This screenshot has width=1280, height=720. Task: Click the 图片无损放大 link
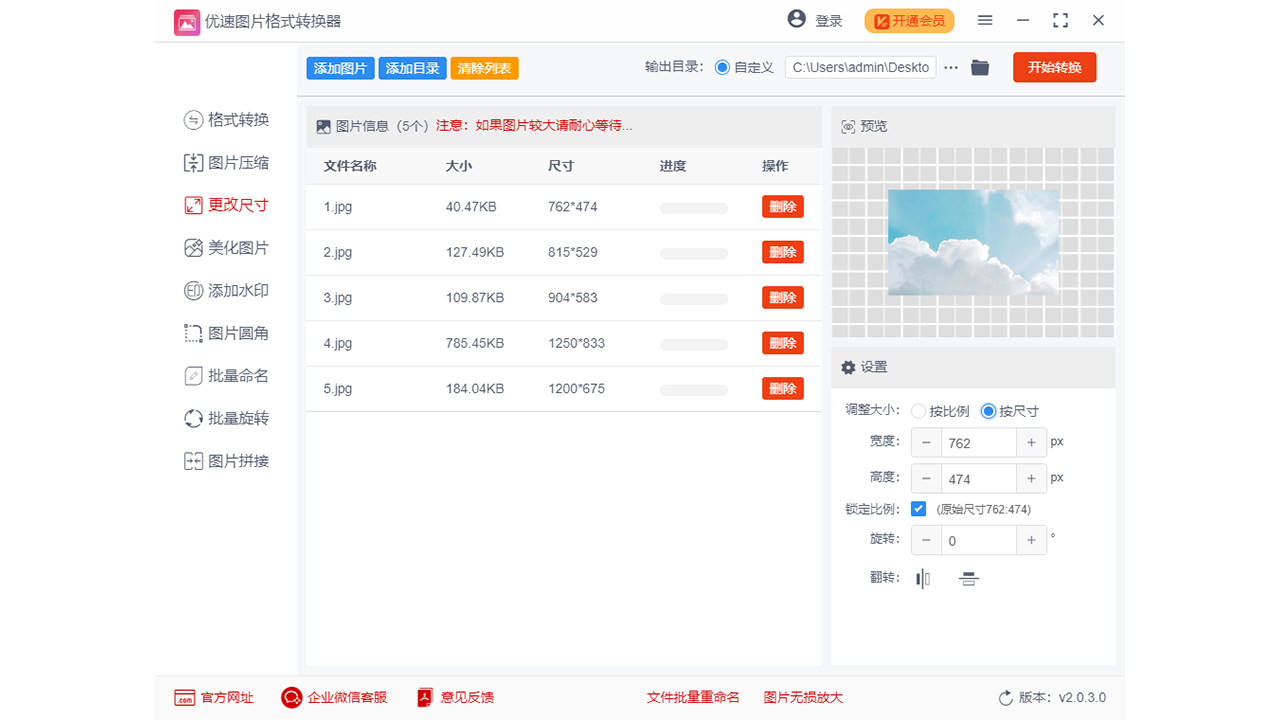coord(803,698)
